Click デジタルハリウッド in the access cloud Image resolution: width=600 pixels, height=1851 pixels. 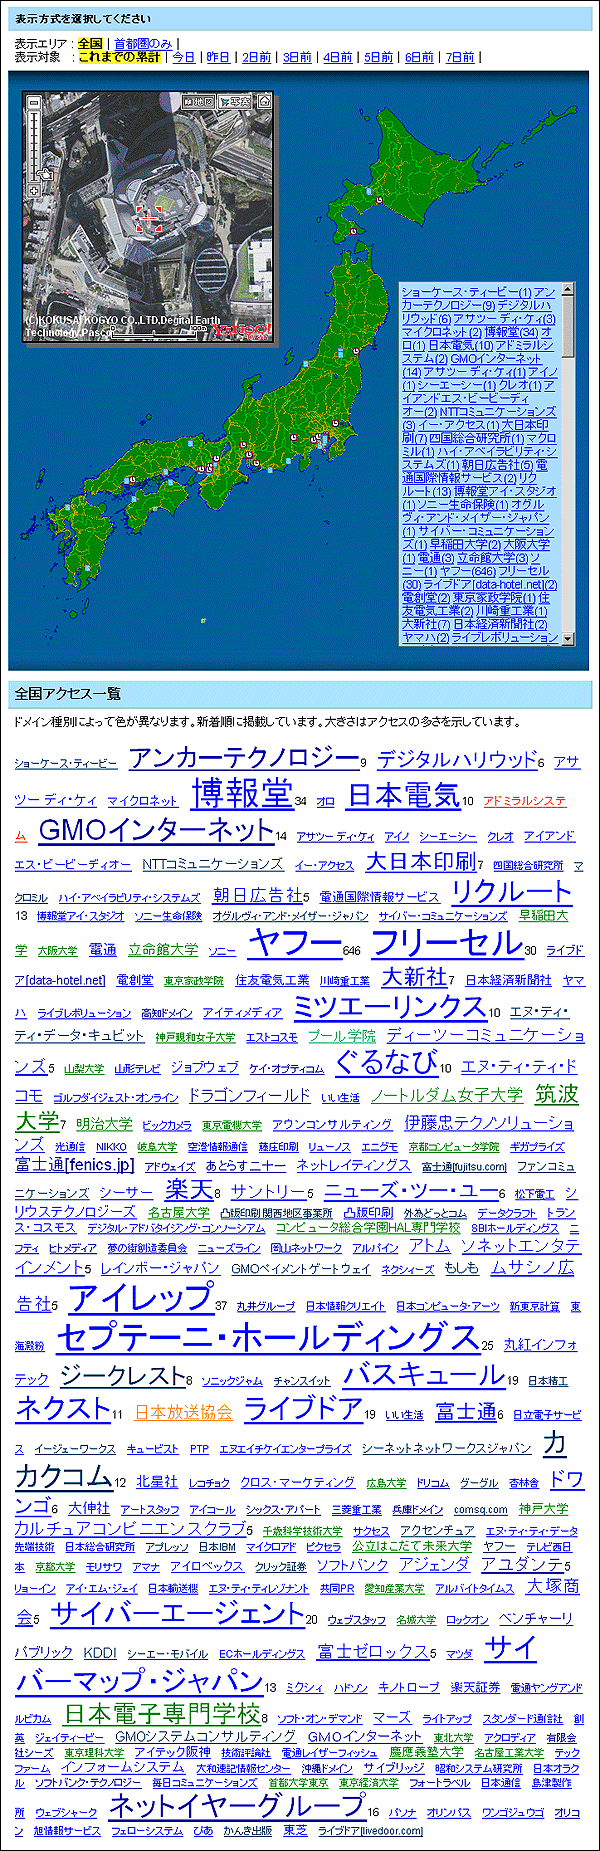point(457,760)
